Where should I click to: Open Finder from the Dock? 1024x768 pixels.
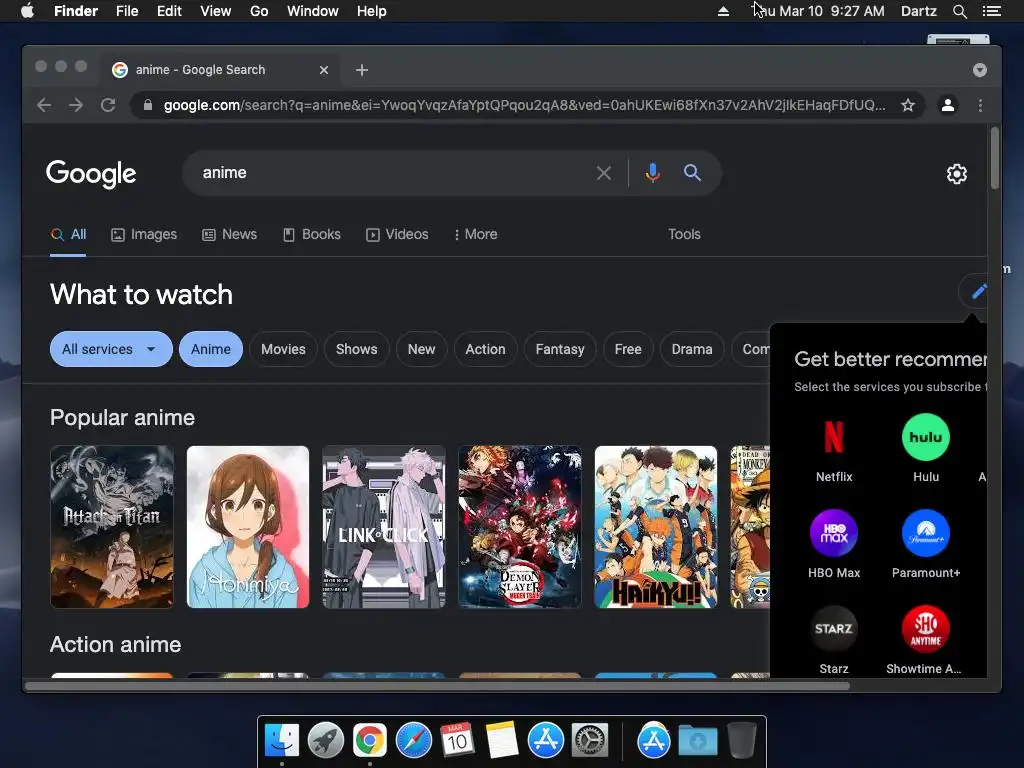281,741
